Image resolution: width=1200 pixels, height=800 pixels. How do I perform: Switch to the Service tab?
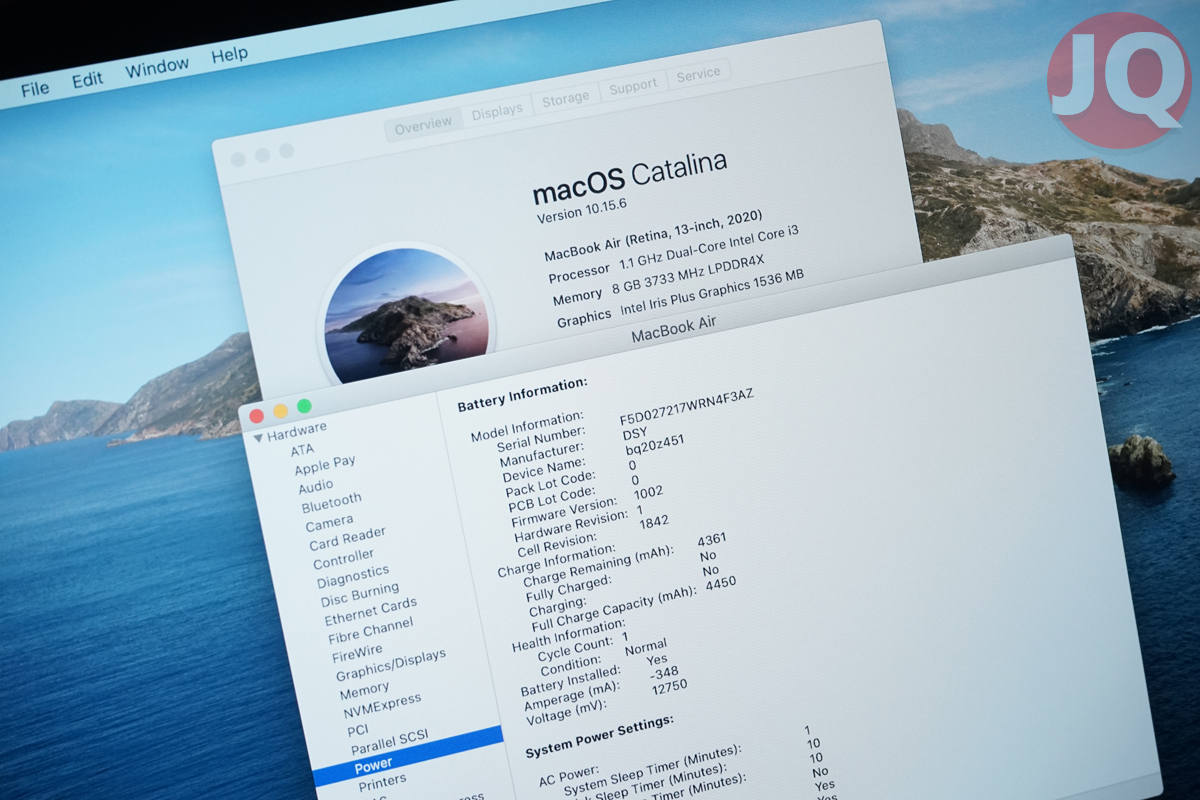(x=698, y=74)
